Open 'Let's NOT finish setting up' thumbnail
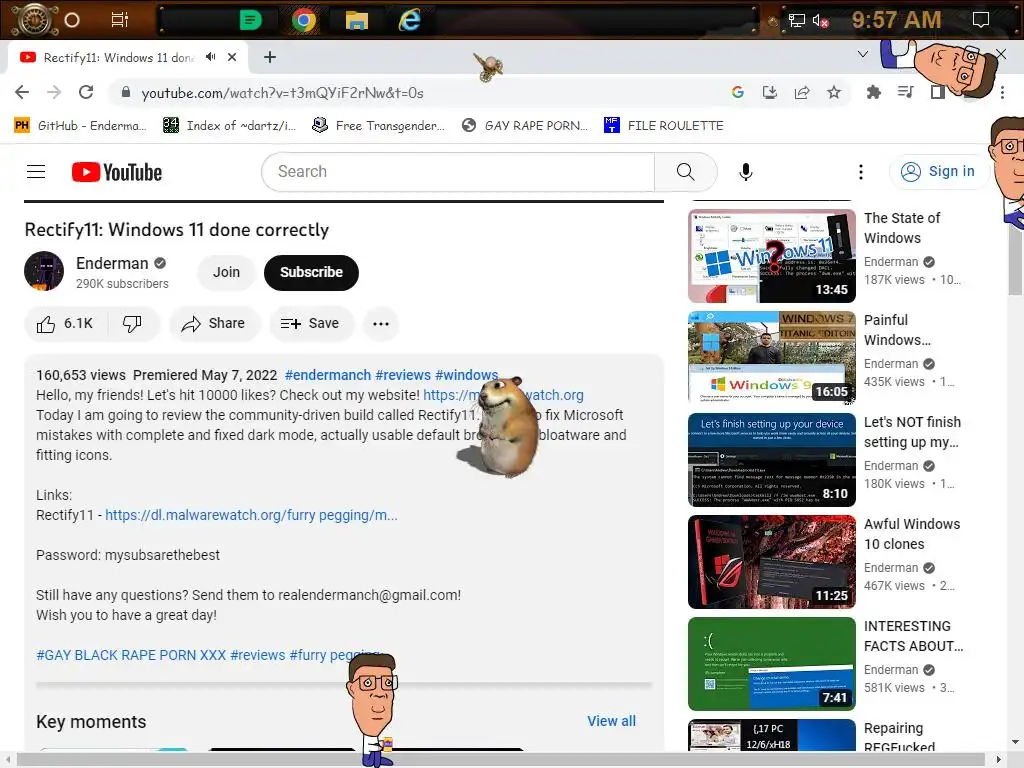The image size is (1024, 768). pos(772,460)
